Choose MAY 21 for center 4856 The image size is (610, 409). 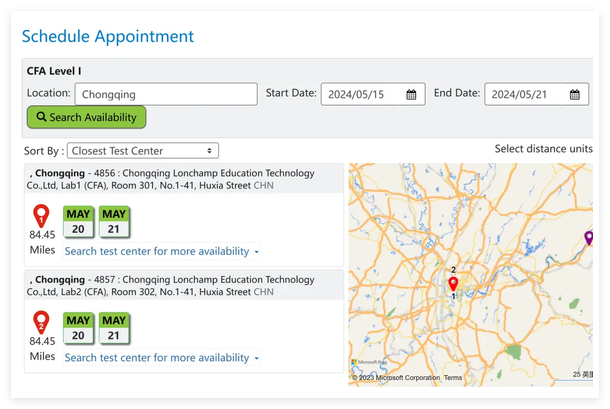click(x=114, y=221)
